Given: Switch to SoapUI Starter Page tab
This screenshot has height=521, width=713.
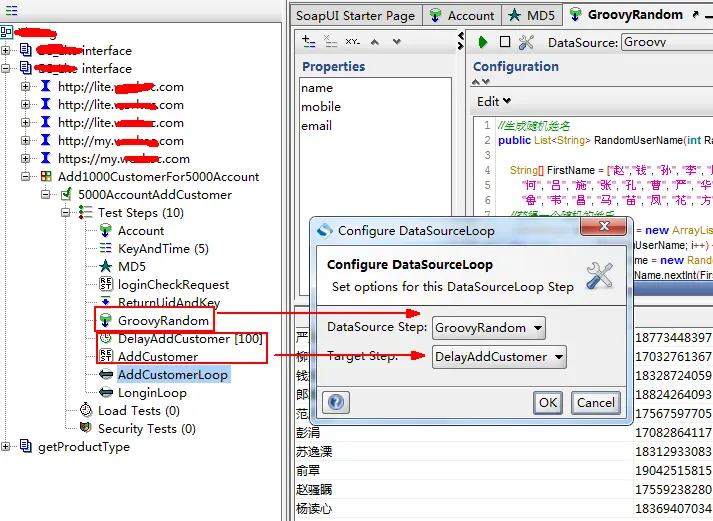Looking at the screenshot, I should (x=356, y=15).
